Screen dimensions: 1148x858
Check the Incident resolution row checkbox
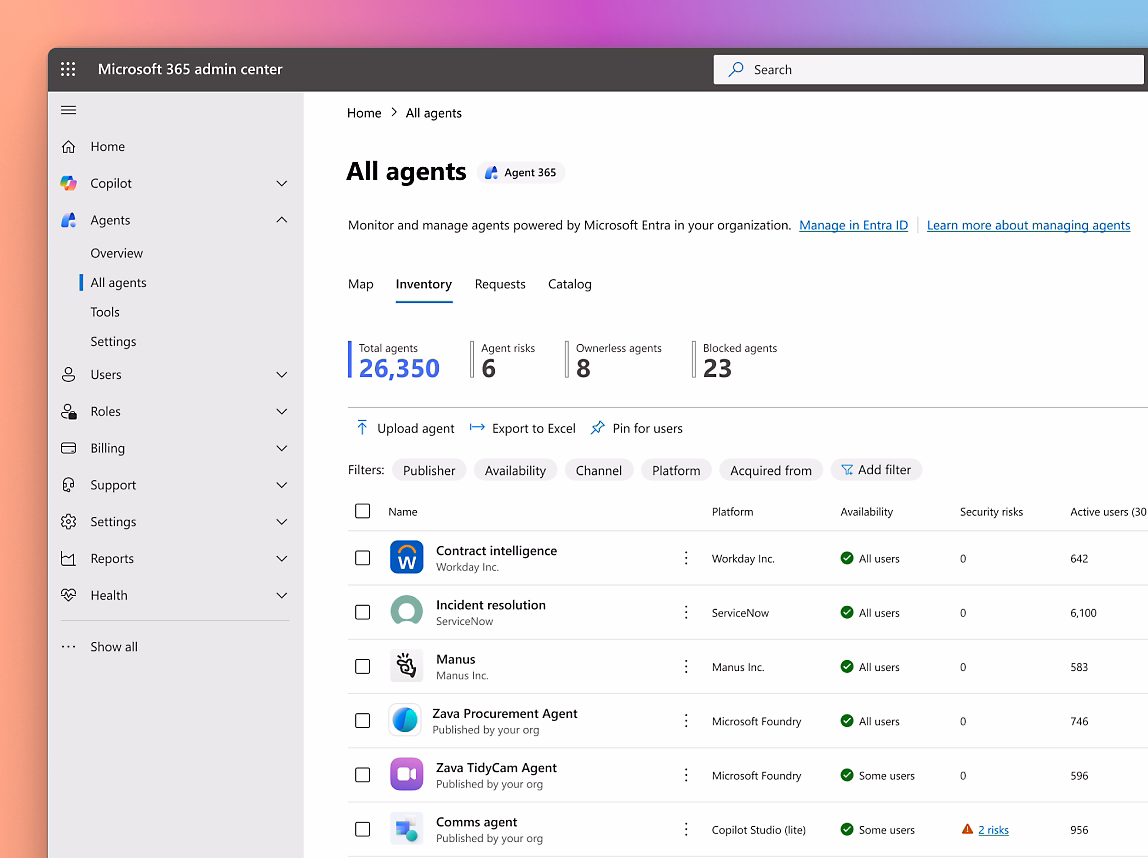point(363,612)
